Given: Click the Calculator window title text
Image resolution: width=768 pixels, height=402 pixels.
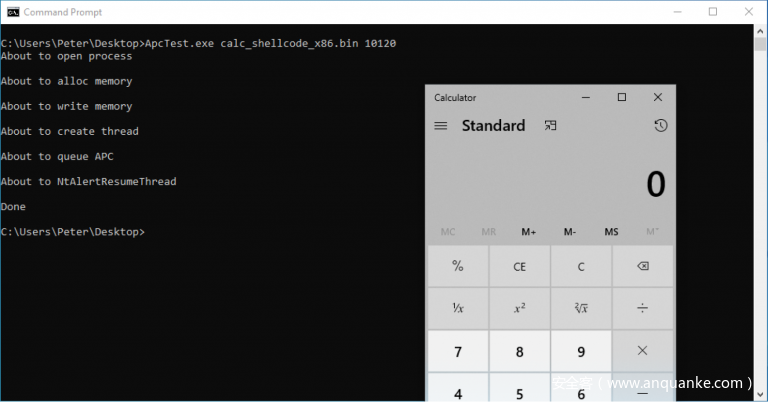Looking at the screenshot, I should pos(455,97).
